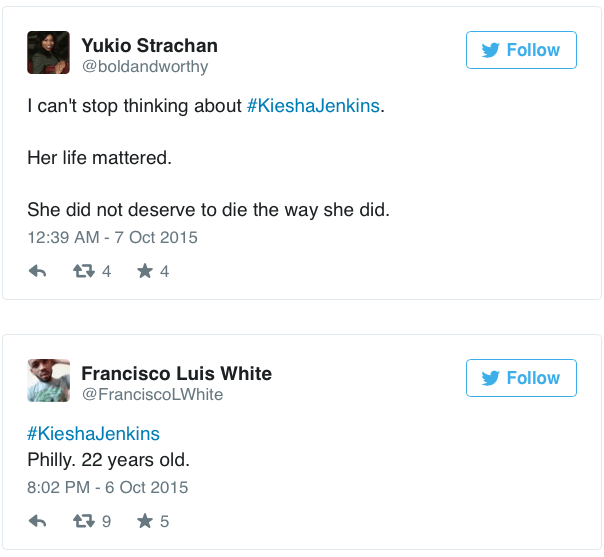Image resolution: width=604 pixels, height=557 pixels.
Task: Visit the Yukio Strachan display name
Action: pos(149,46)
